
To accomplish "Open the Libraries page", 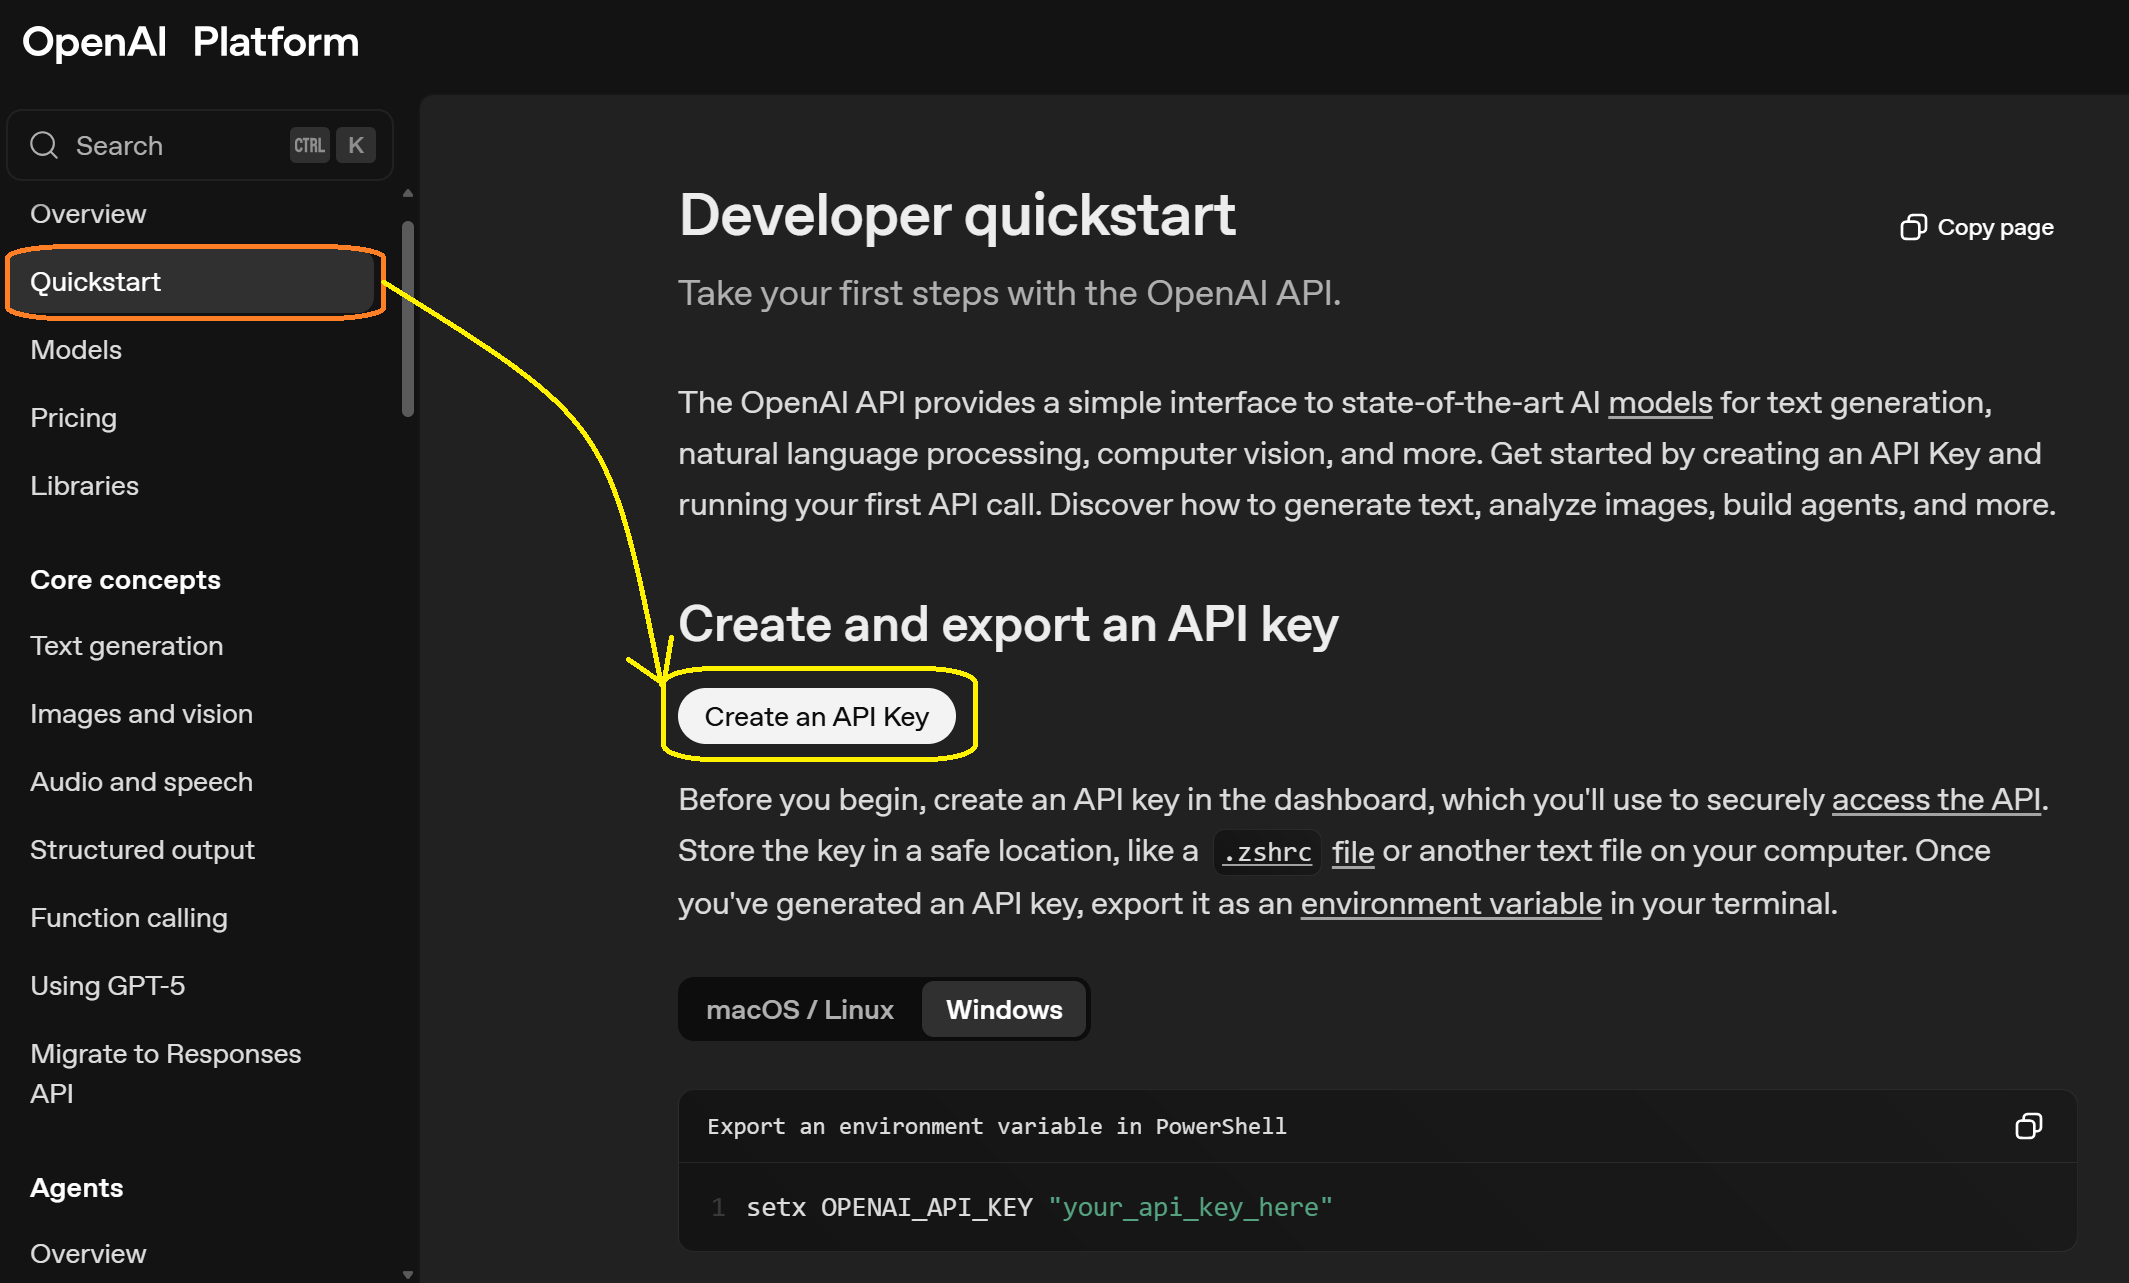I will [x=84, y=485].
